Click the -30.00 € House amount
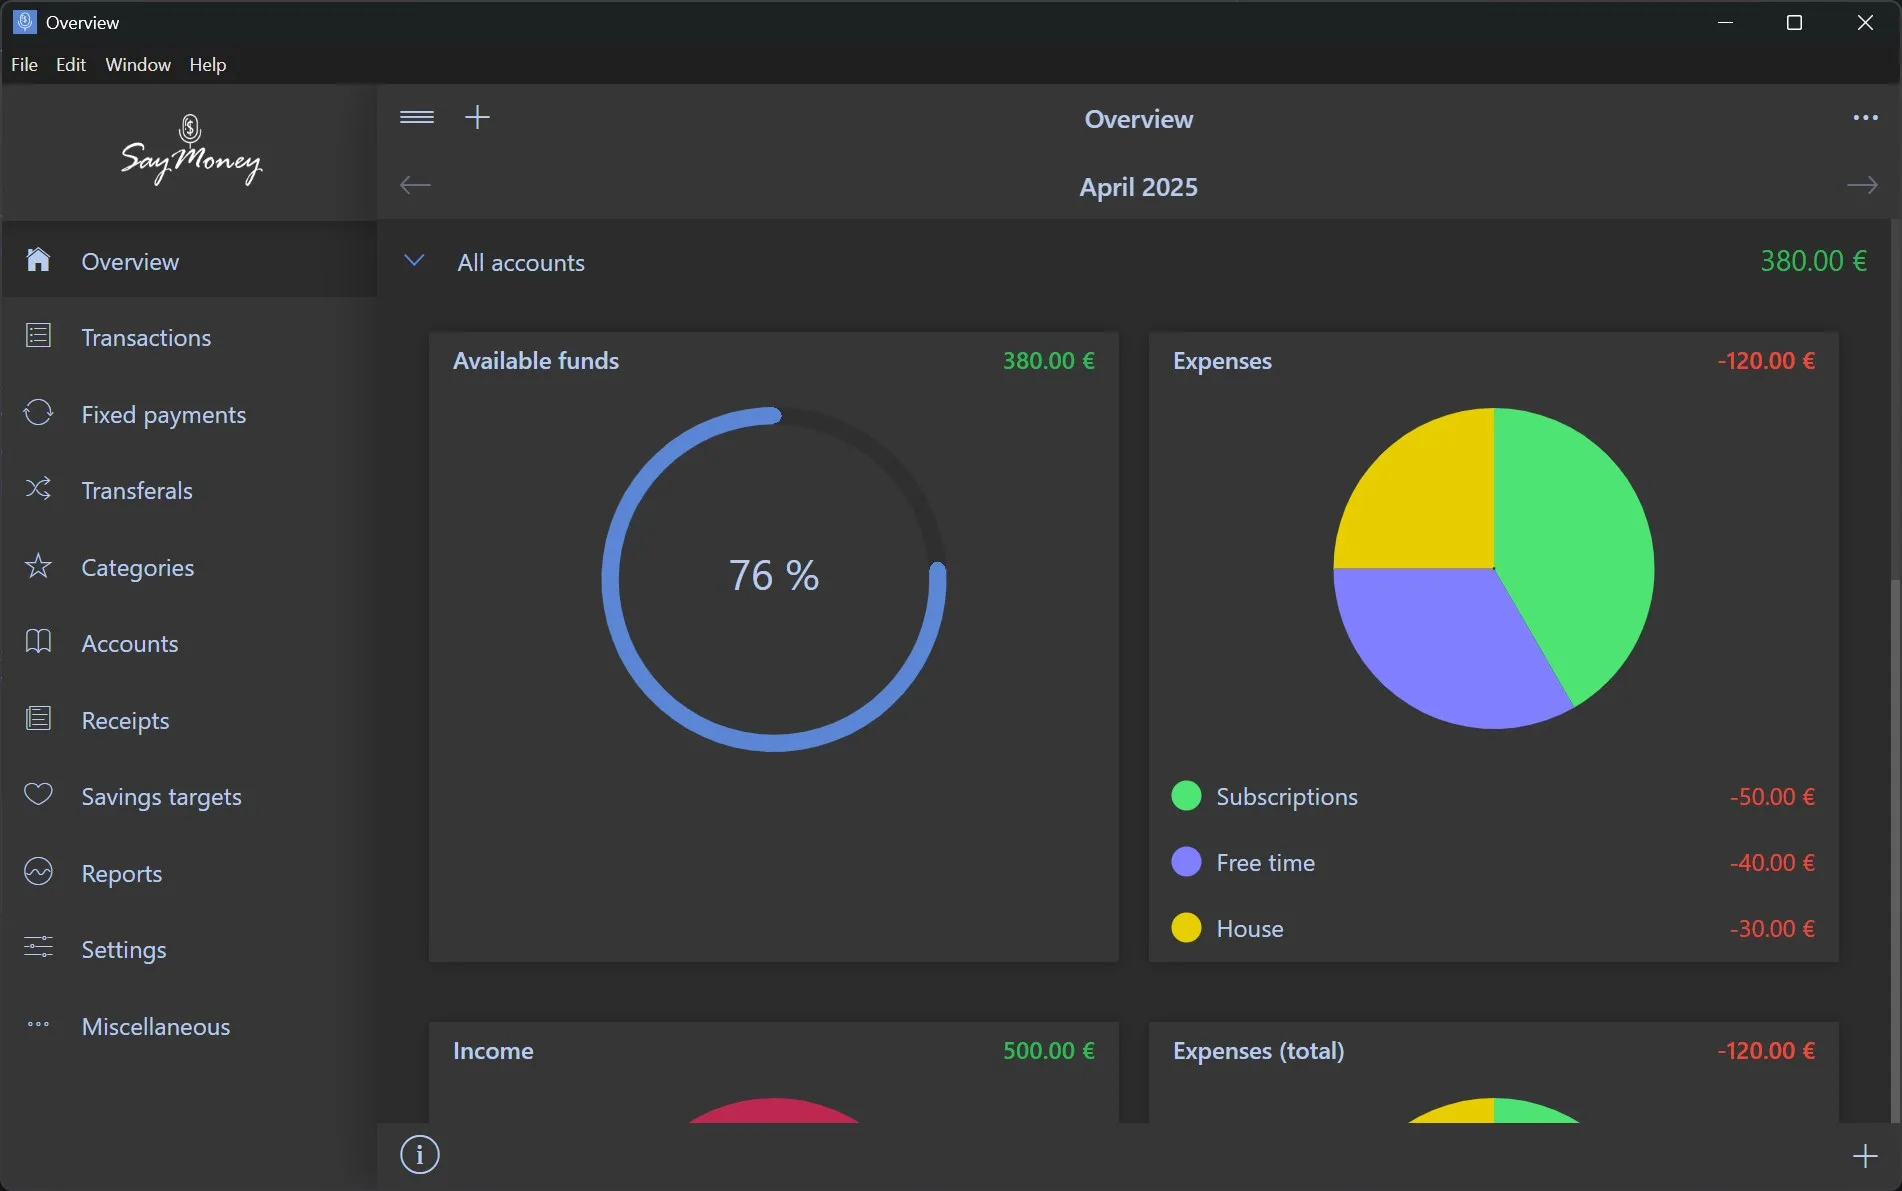The height and width of the screenshot is (1191, 1902). (x=1771, y=929)
